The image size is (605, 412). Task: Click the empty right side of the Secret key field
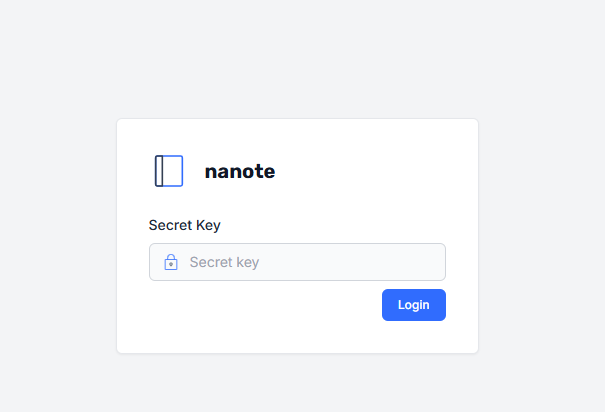tap(367, 262)
